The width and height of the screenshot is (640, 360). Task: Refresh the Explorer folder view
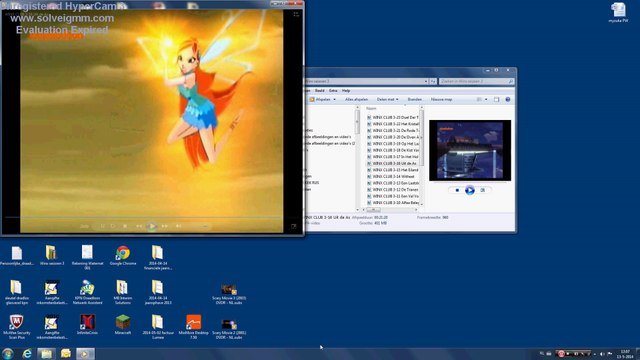(x=433, y=81)
